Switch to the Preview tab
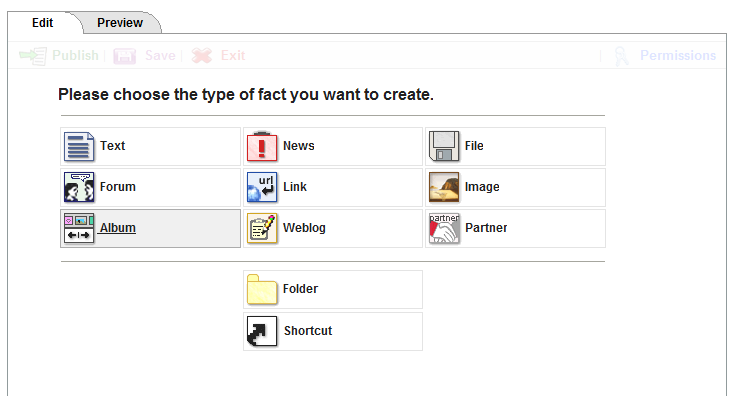Screen dimensions: 754x396 120,23
